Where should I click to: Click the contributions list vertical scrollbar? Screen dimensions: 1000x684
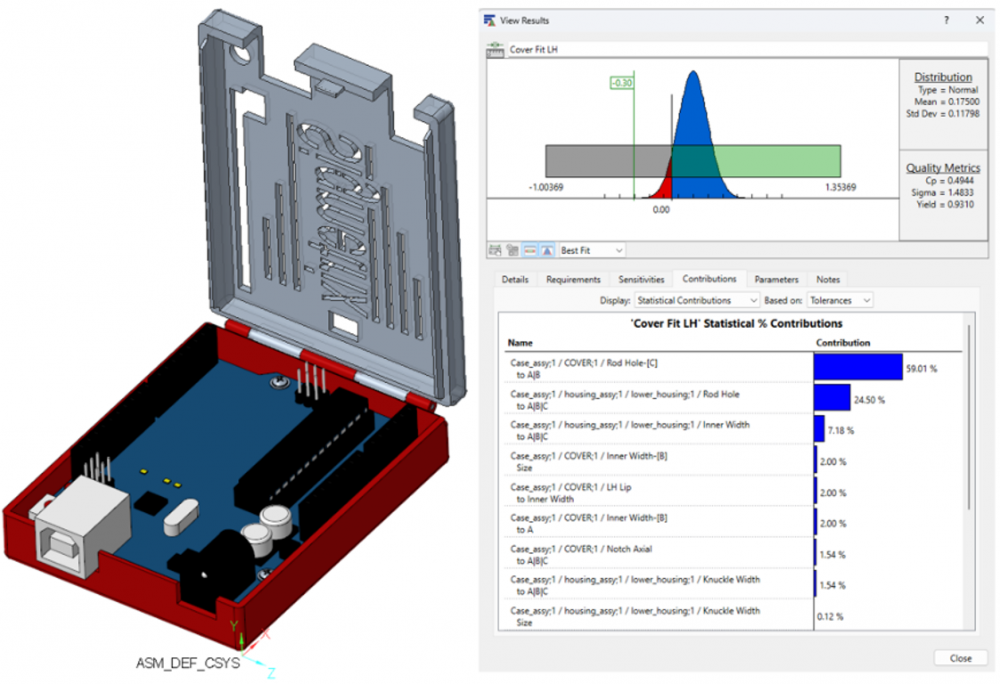(x=967, y=420)
